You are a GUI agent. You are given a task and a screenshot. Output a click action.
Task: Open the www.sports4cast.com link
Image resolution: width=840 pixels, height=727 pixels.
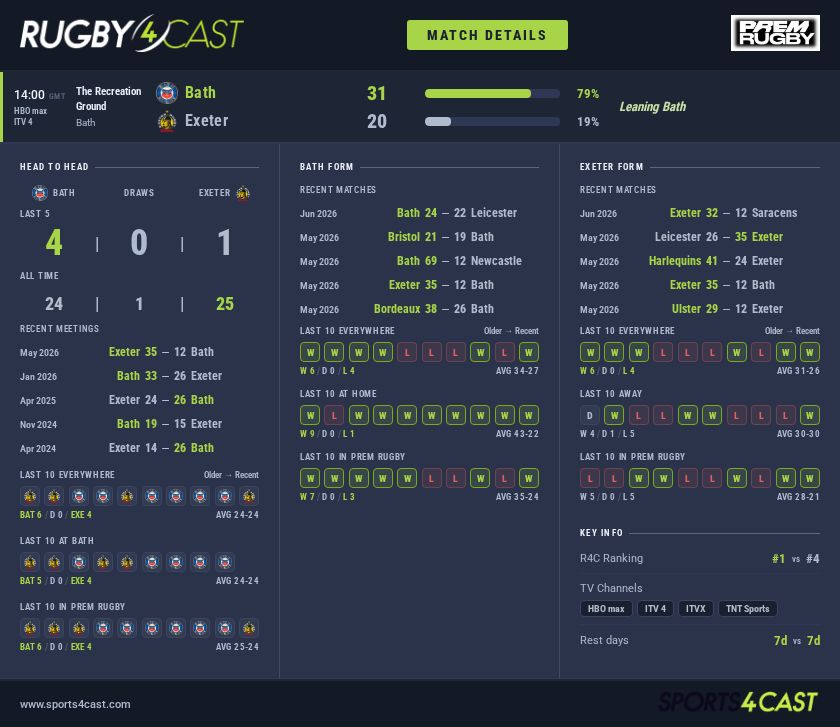(75, 704)
